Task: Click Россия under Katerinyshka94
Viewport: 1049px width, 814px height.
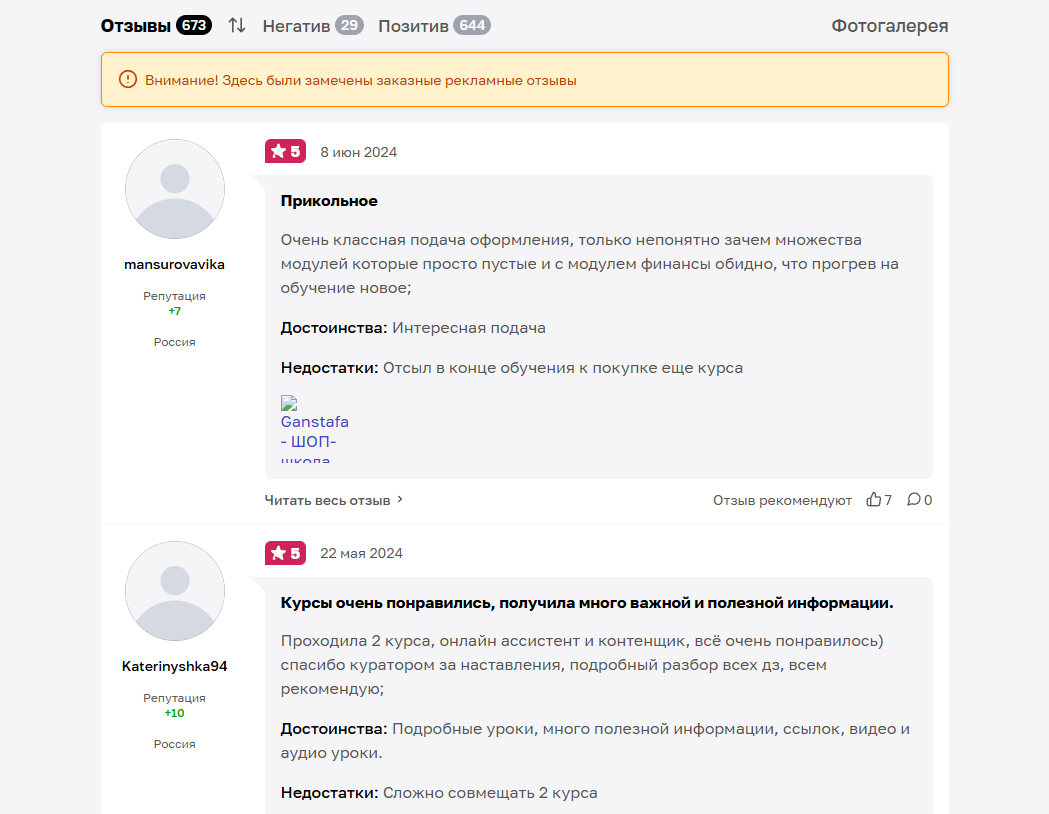Action: point(174,743)
